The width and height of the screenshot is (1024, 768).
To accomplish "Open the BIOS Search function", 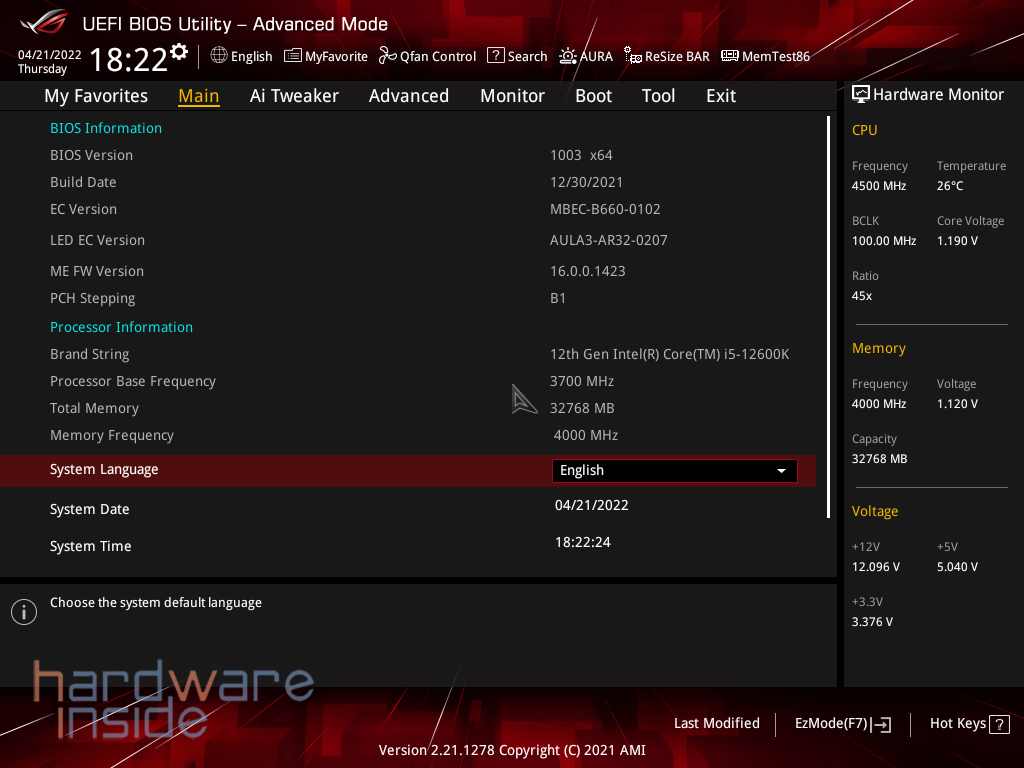I will (x=517, y=56).
